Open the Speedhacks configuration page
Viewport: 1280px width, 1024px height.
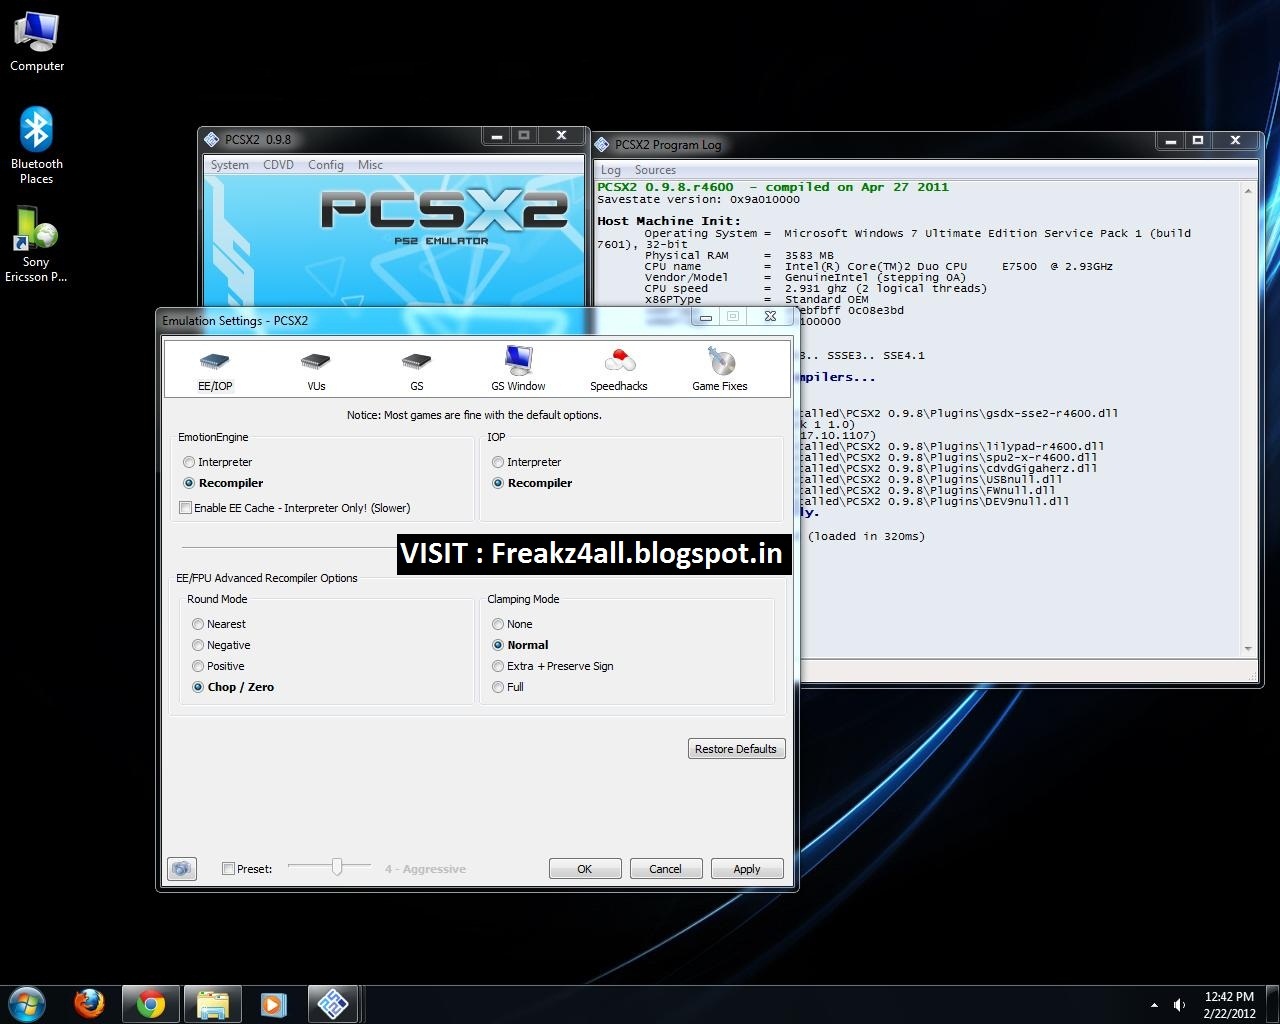pyautogui.click(x=618, y=368)
